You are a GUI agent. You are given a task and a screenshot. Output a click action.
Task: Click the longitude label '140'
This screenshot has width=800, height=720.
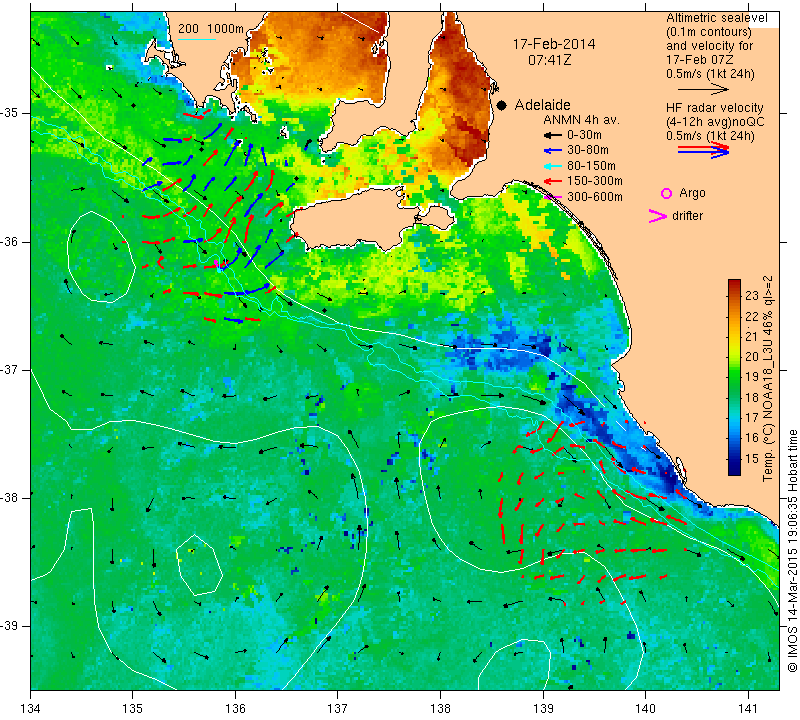[x=645, y=709]
